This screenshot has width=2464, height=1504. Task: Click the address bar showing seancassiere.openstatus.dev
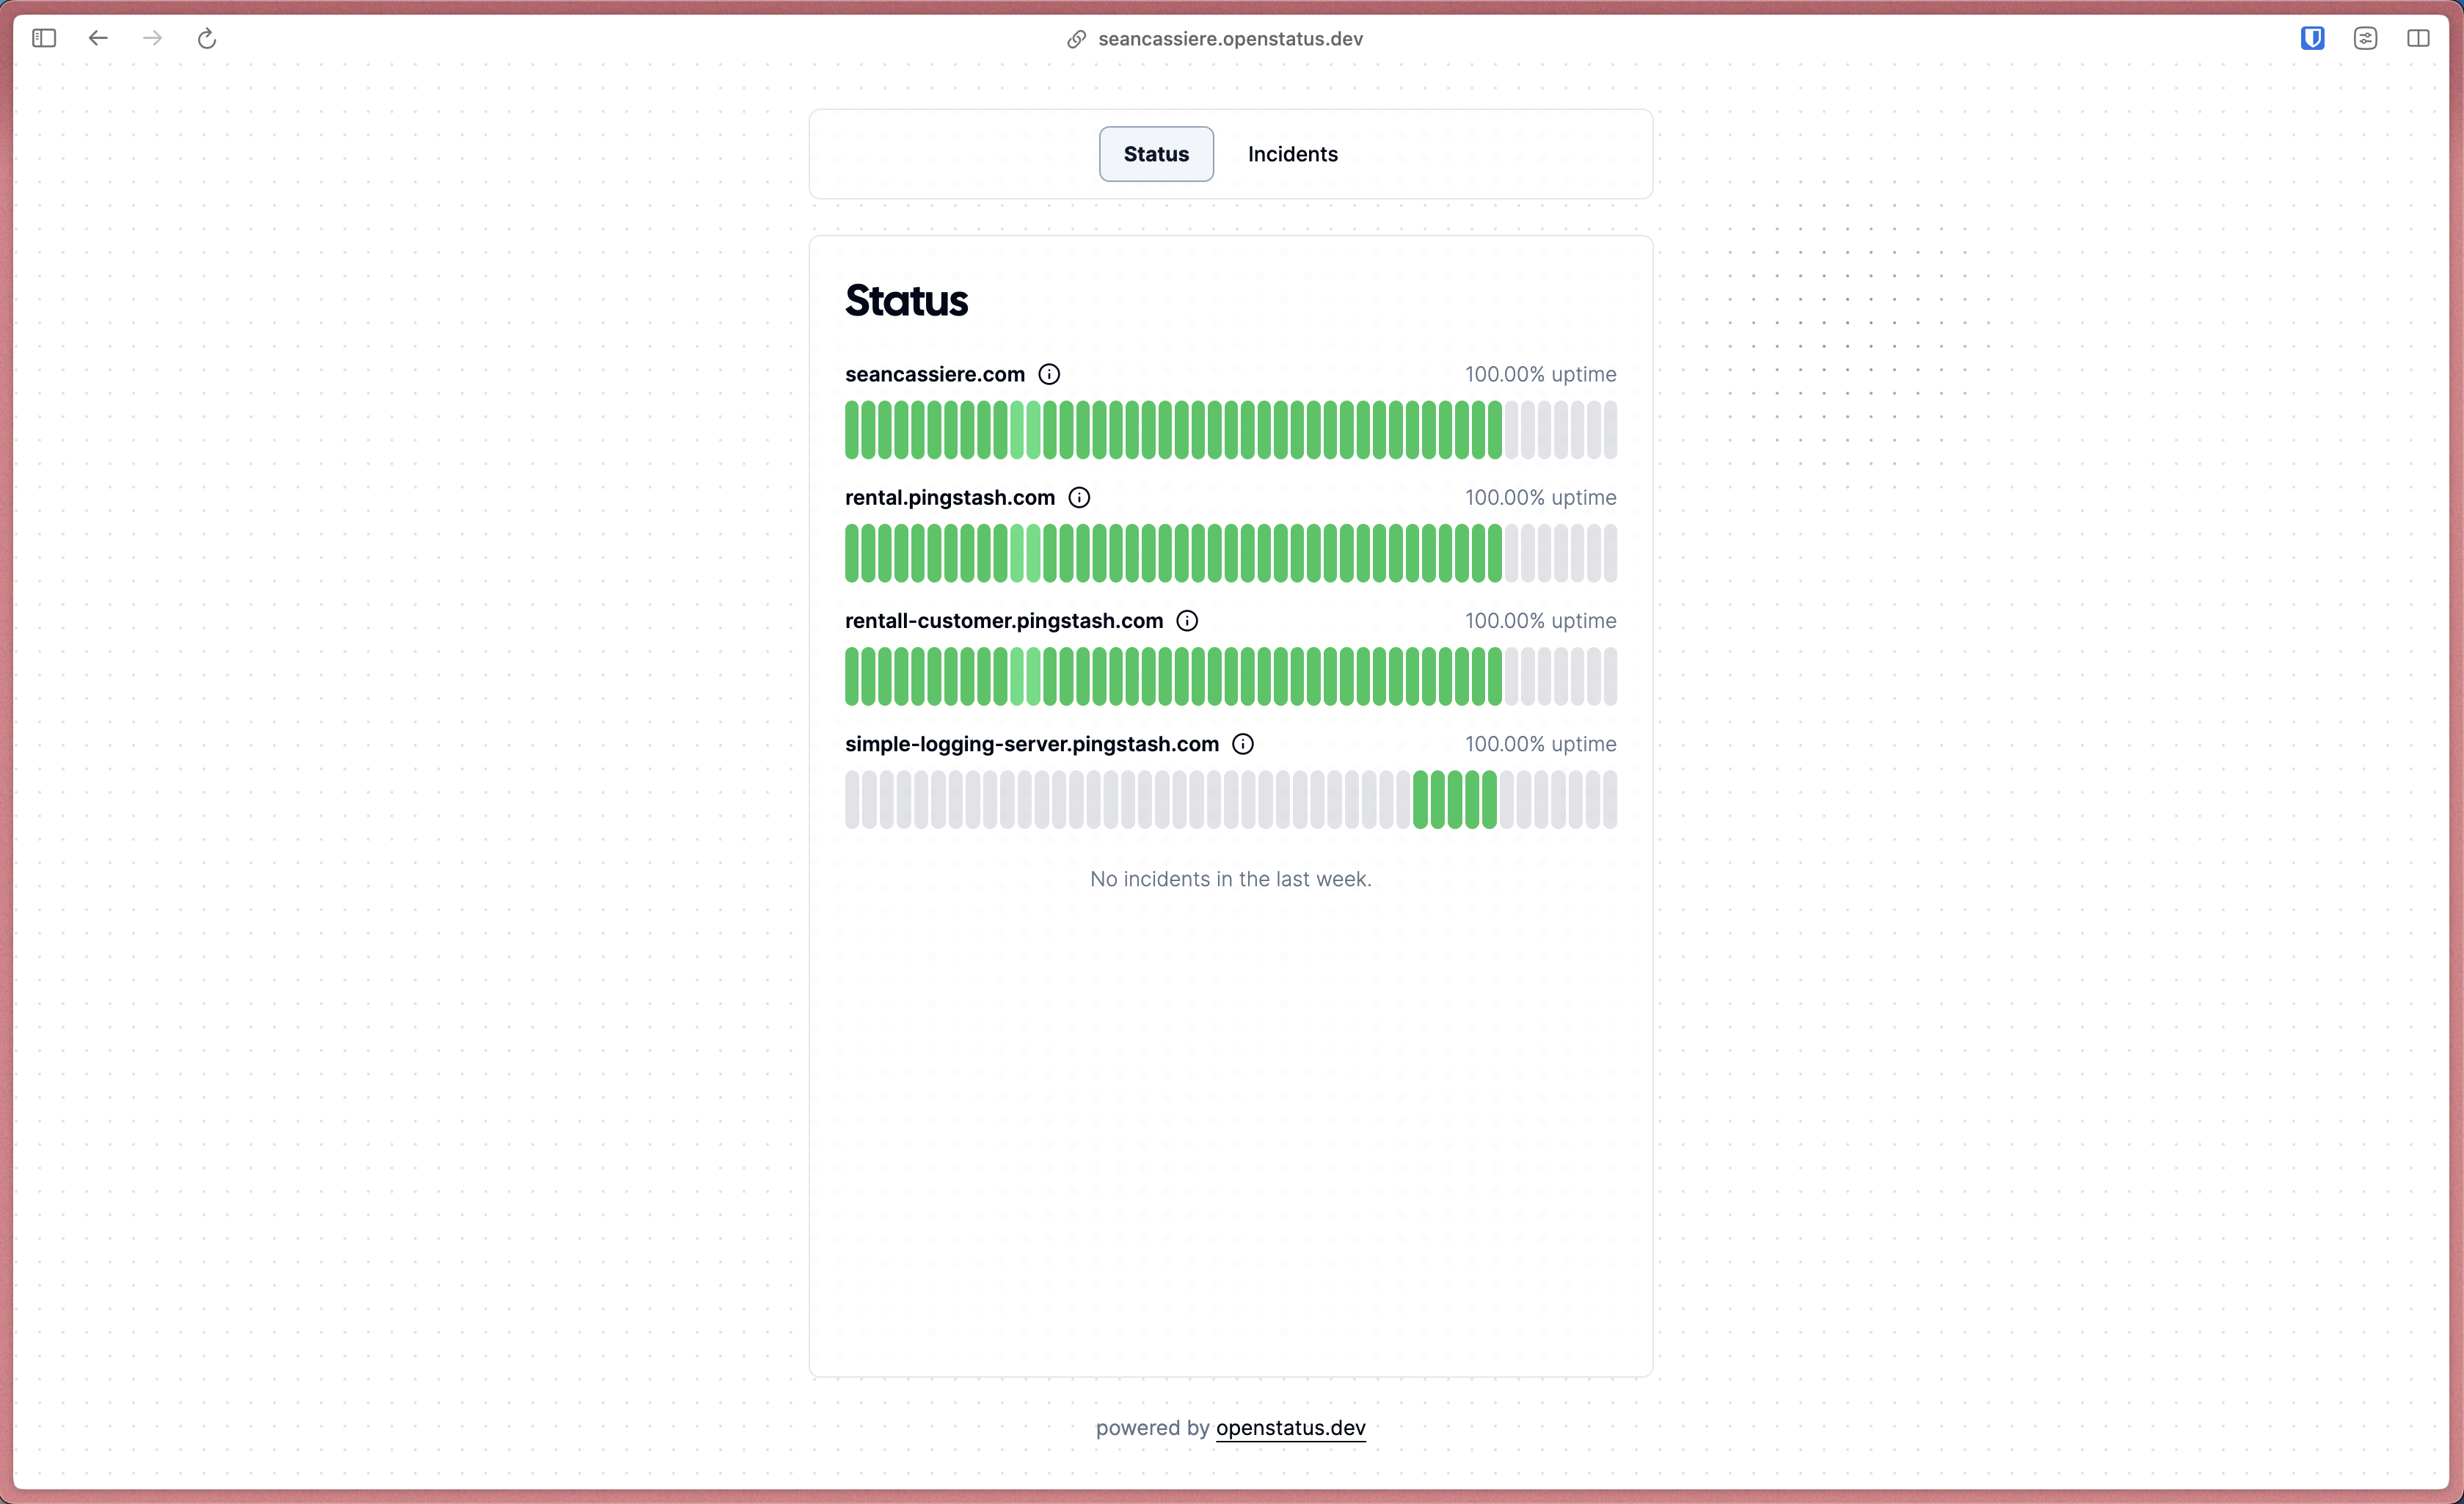point(1230,39)
